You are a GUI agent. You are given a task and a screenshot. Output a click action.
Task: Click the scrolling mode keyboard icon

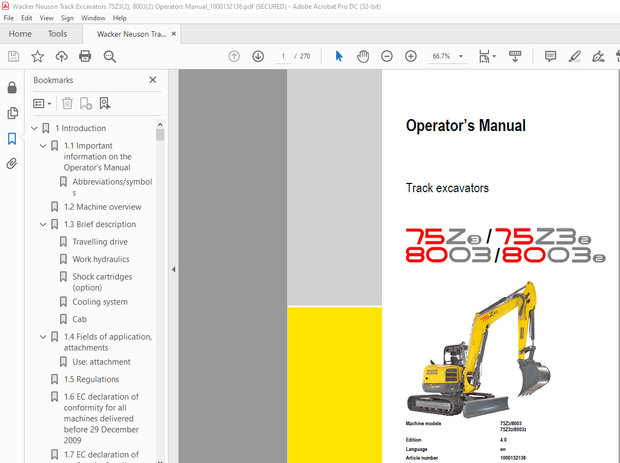pyautogui.click(x=515, y=57)
